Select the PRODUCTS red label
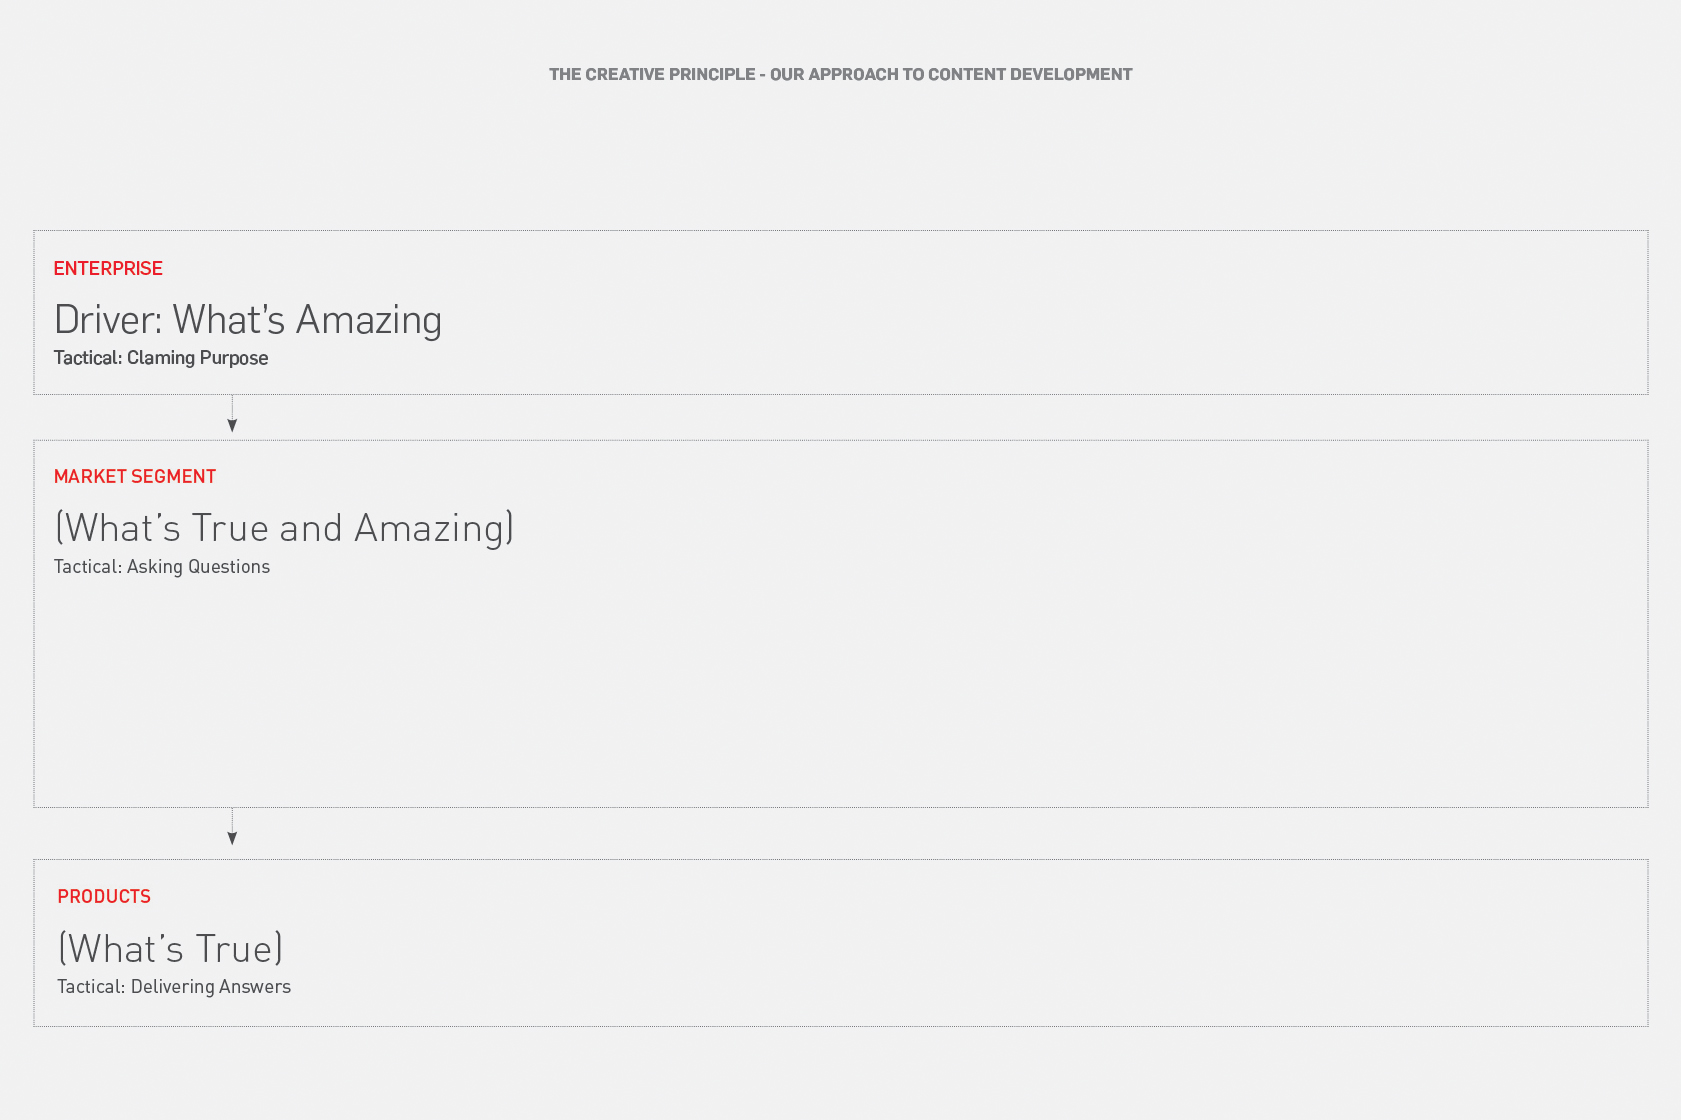1681x1120 pixels. [104, 896]
